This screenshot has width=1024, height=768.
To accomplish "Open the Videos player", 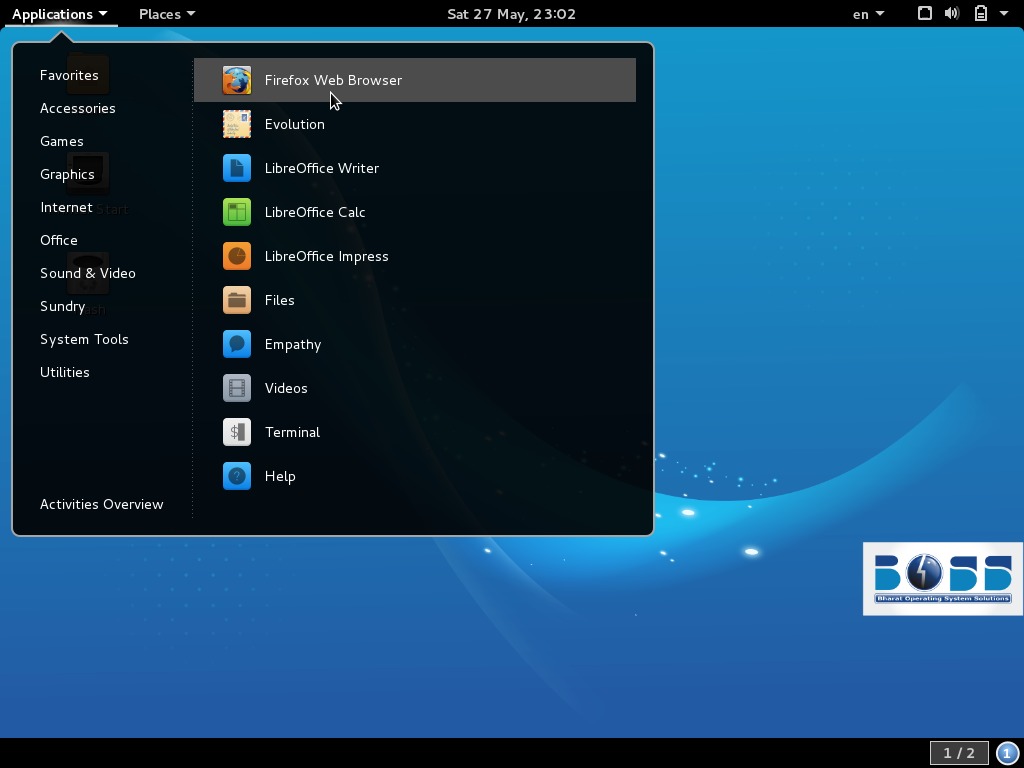I will click(286, 388).
